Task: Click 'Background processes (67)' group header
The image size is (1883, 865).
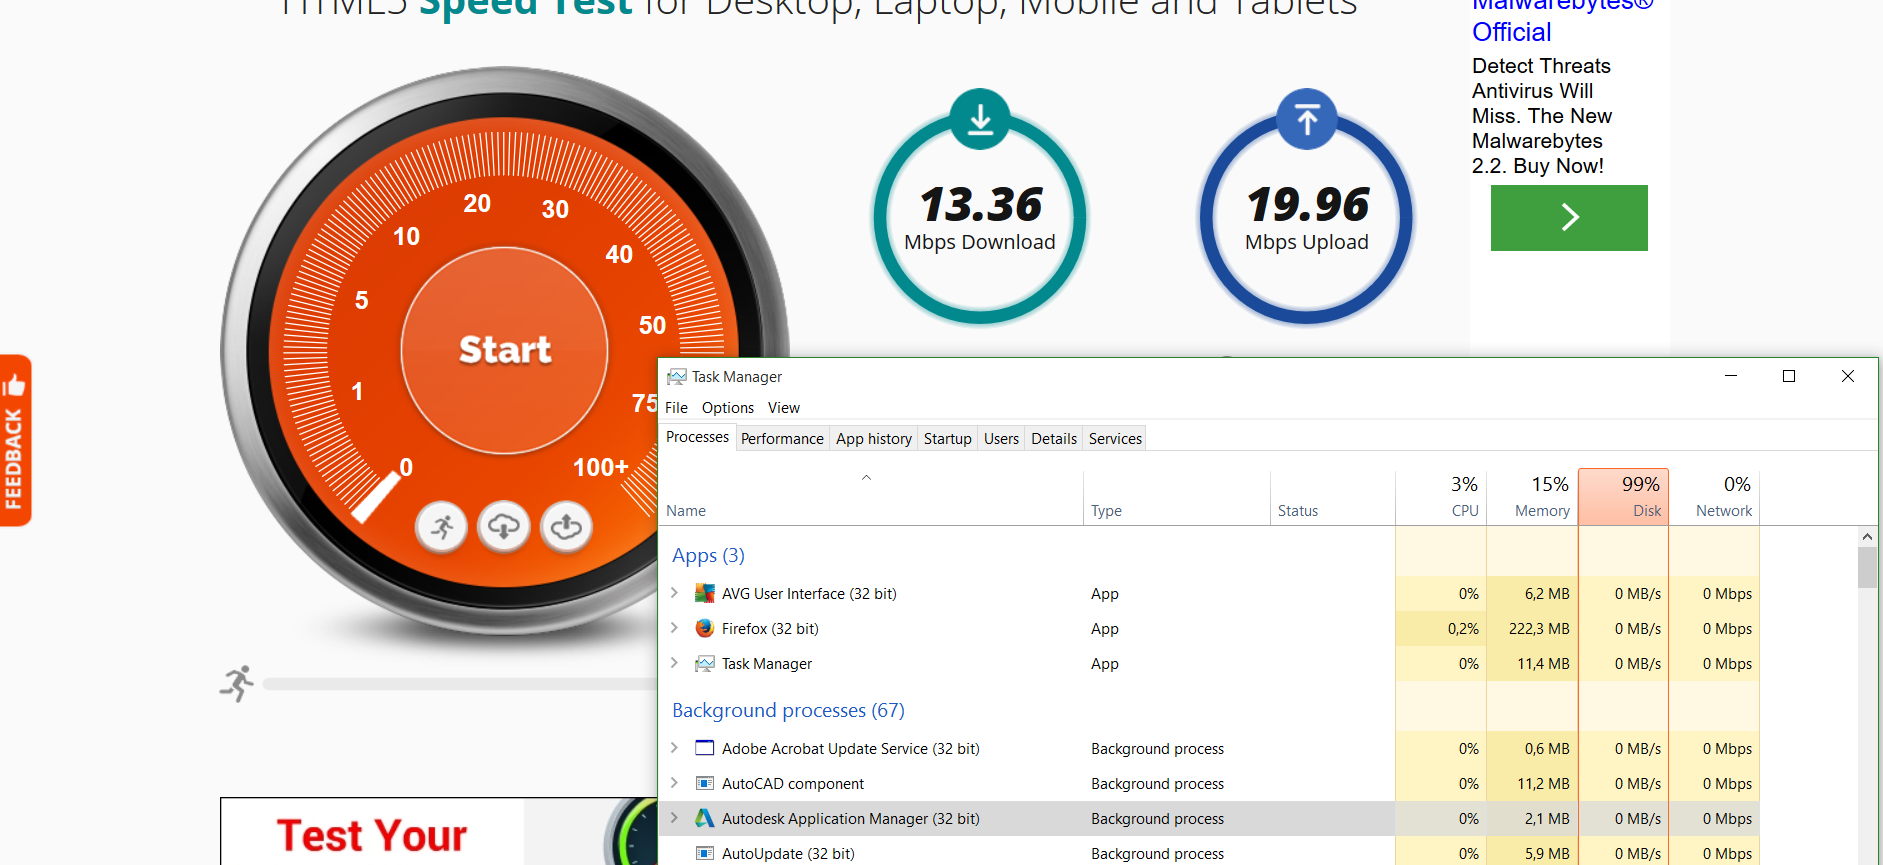Action: (x=788, y=710)
